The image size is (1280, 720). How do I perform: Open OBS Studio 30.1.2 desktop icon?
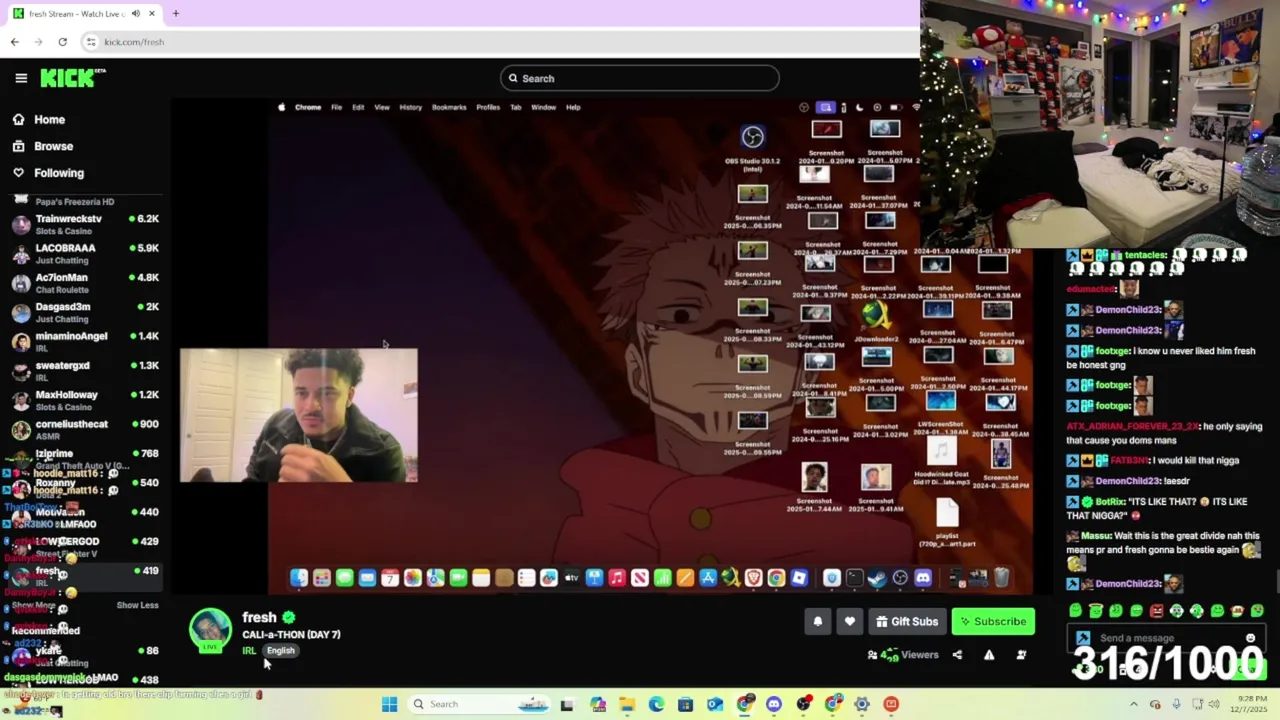752,145
